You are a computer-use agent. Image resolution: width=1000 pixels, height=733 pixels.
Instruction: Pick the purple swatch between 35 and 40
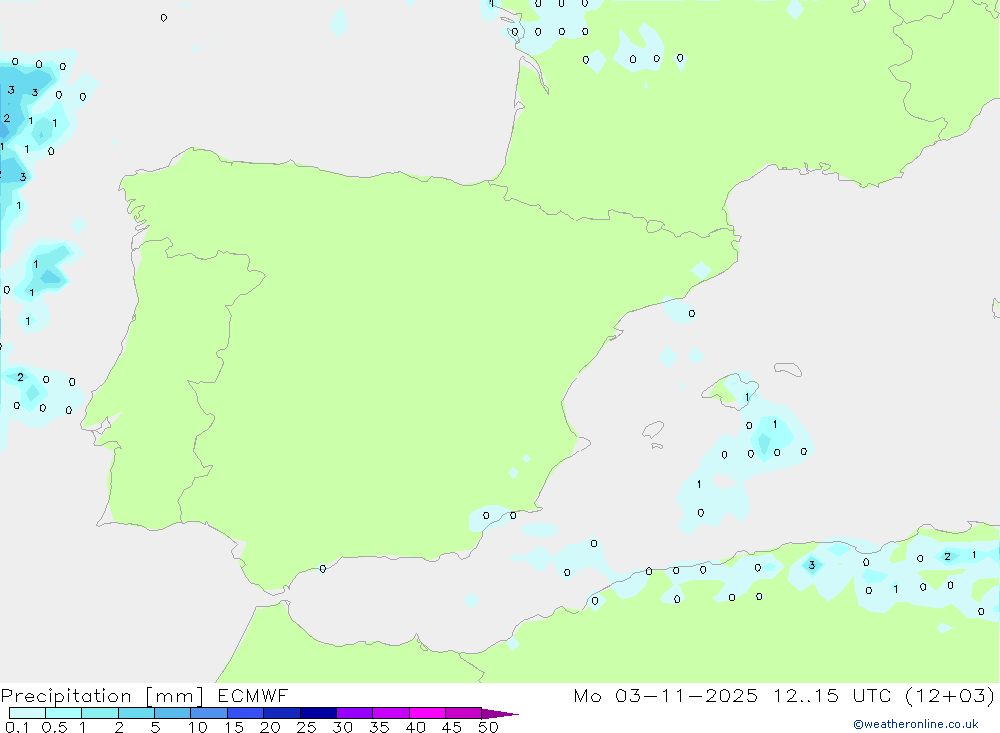point(390,713)
